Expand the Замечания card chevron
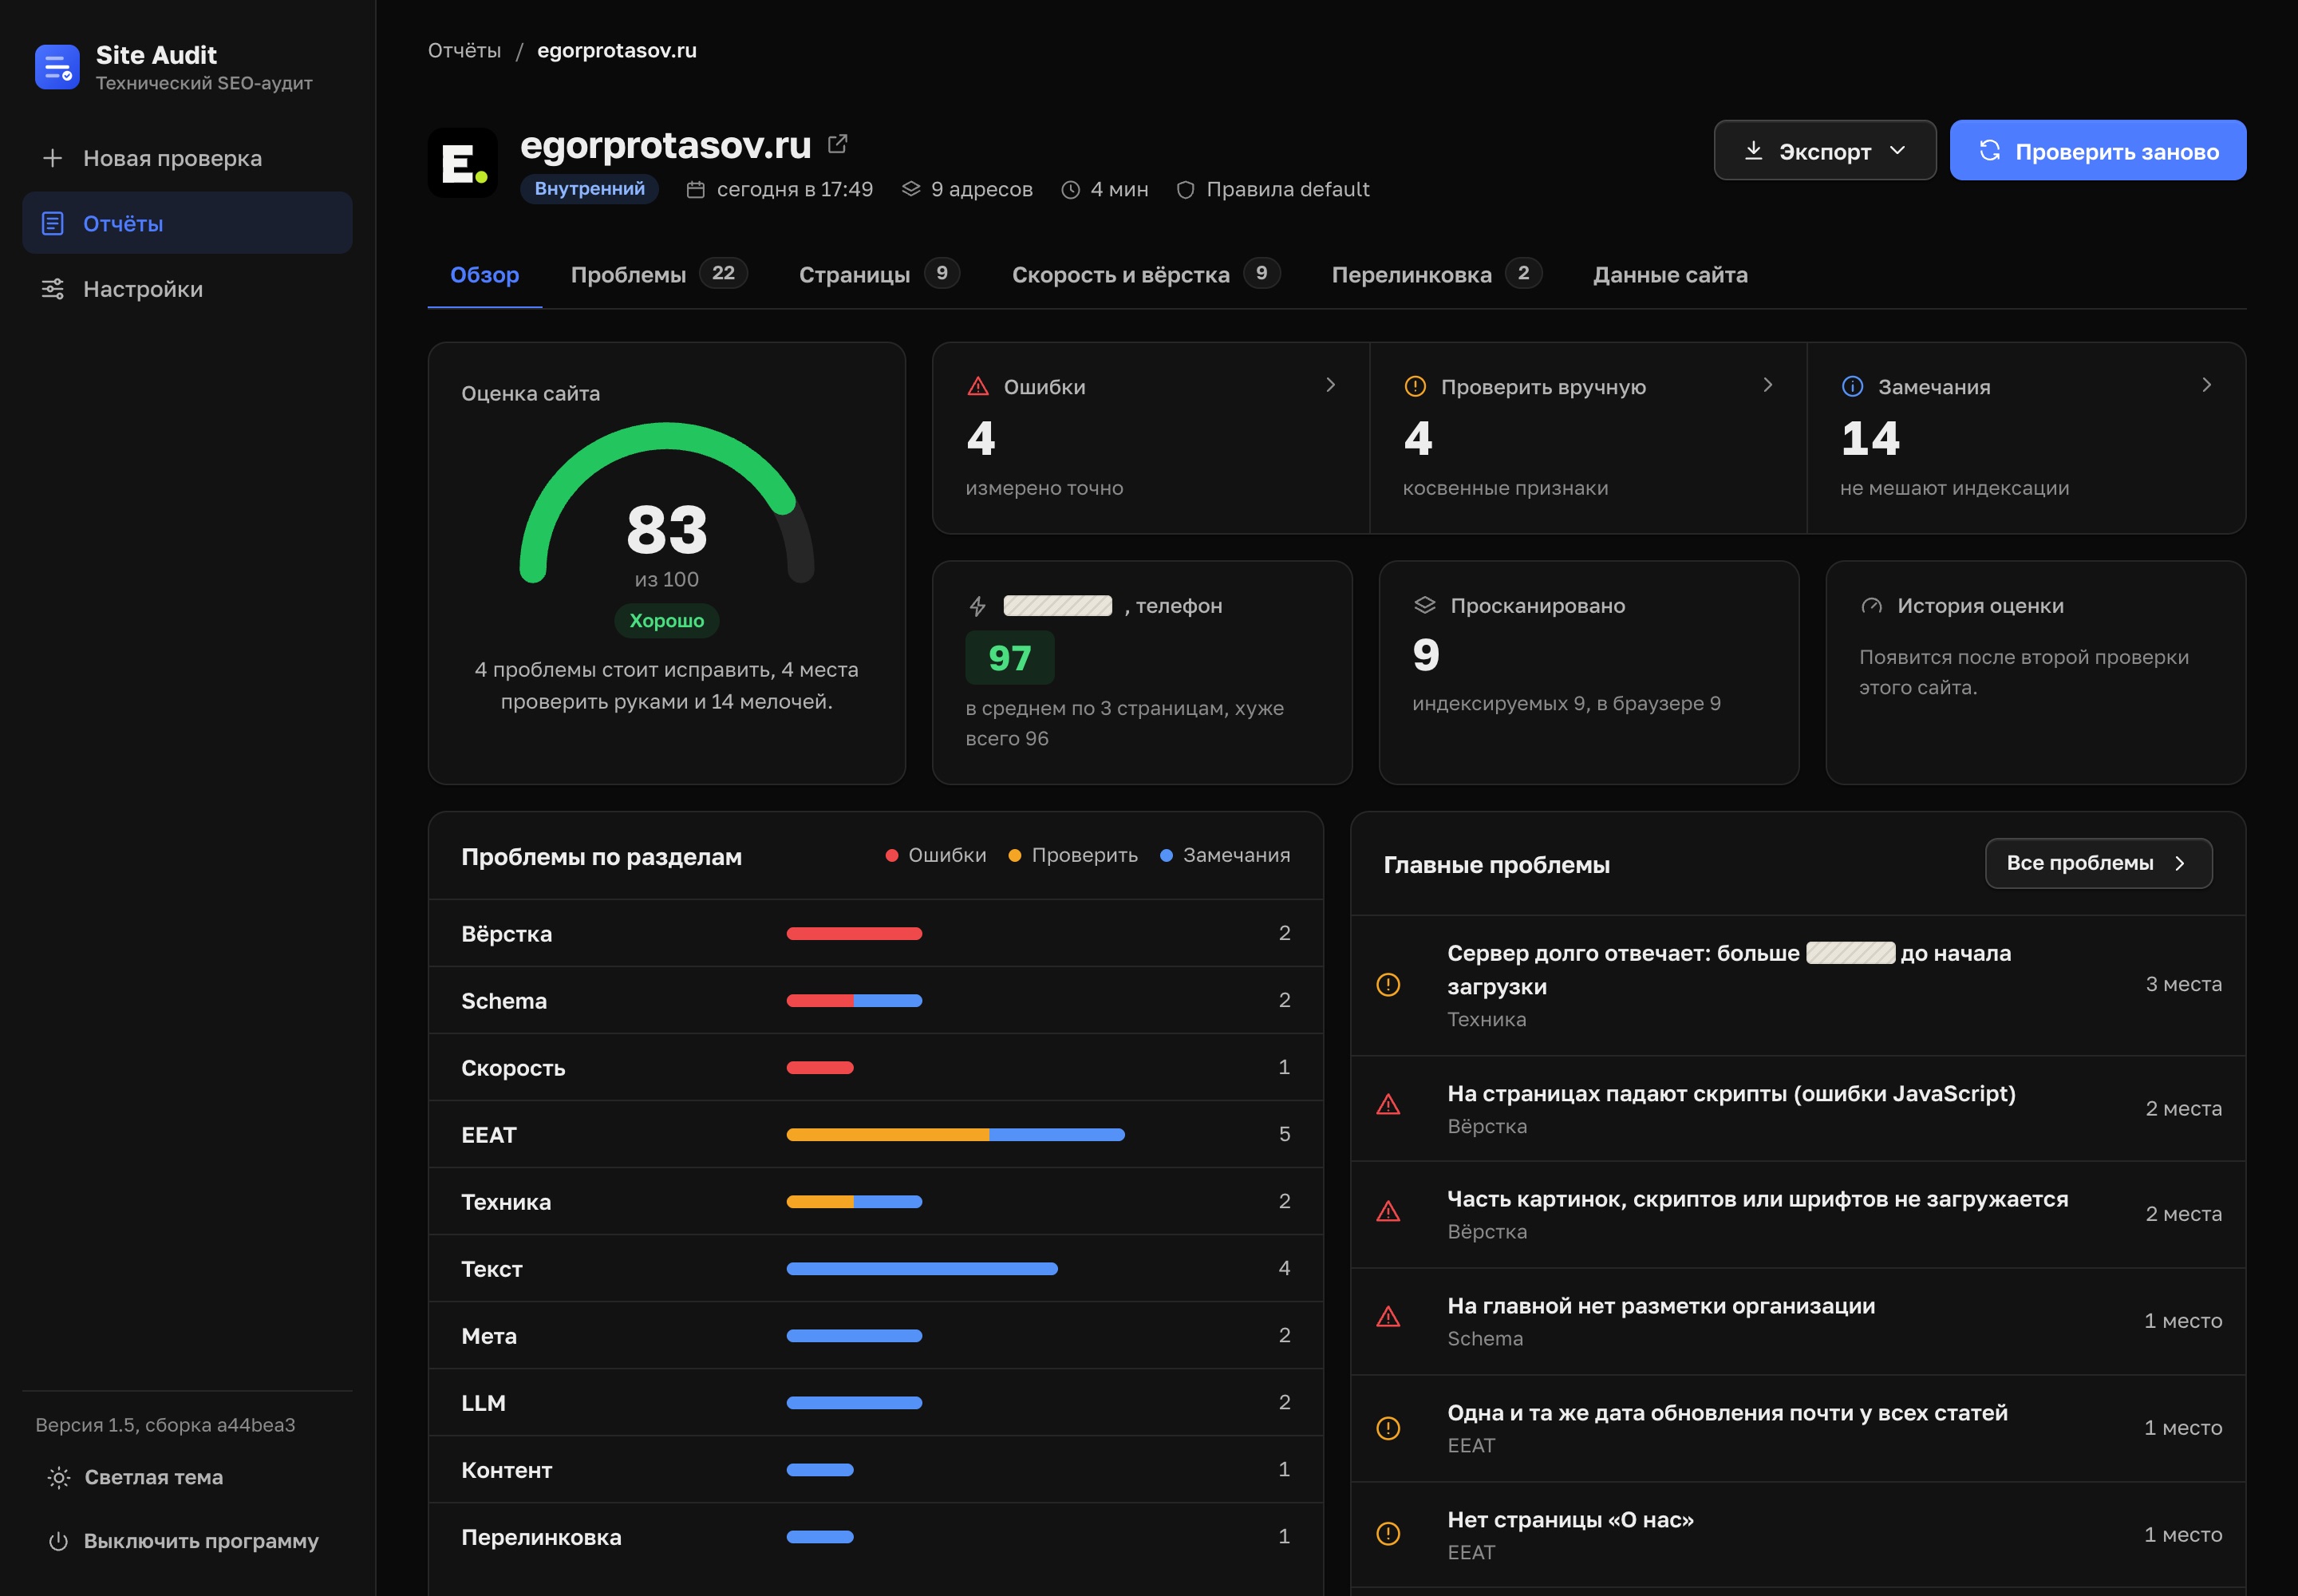 (x=2206, y=385)
